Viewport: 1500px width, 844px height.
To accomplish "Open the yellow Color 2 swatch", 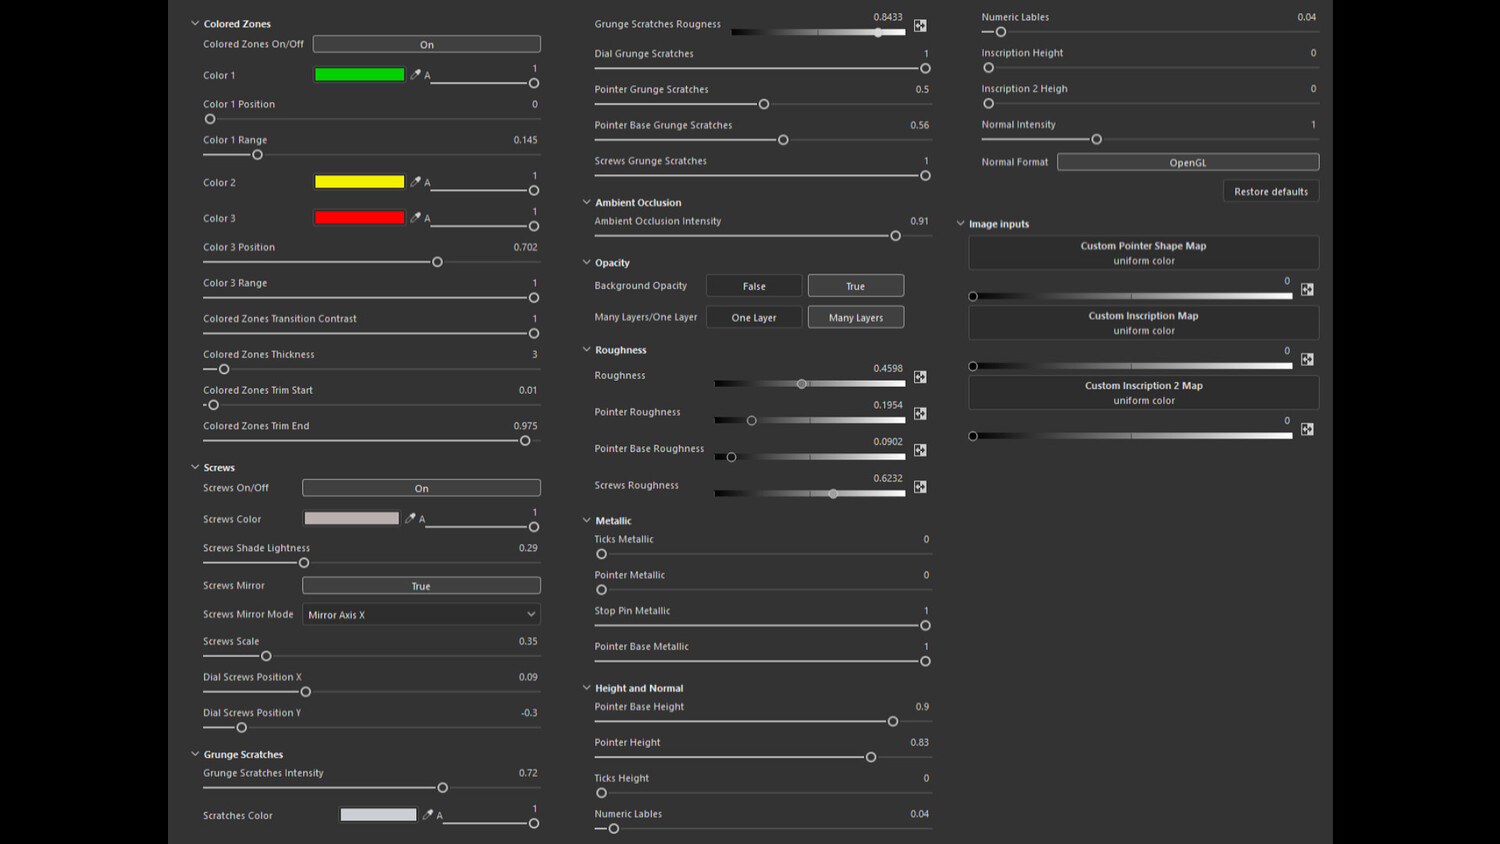I will [359, 182].
